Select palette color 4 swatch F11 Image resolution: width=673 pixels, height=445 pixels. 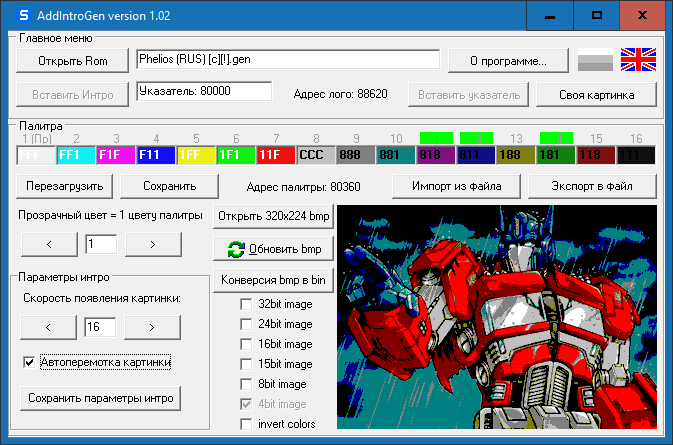[x=156, y=155]
